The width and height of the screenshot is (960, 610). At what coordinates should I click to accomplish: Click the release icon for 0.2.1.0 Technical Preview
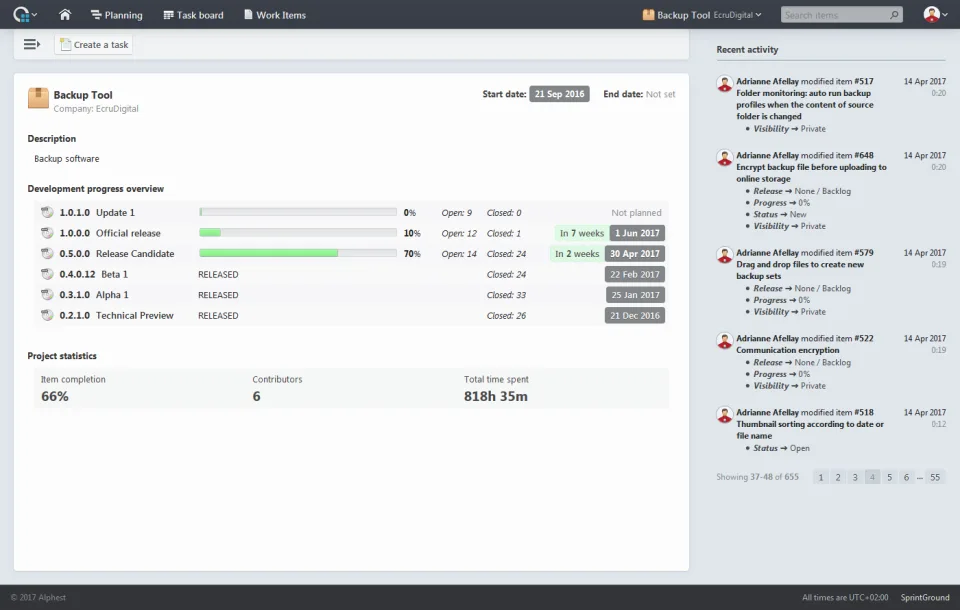pos(47,315)
